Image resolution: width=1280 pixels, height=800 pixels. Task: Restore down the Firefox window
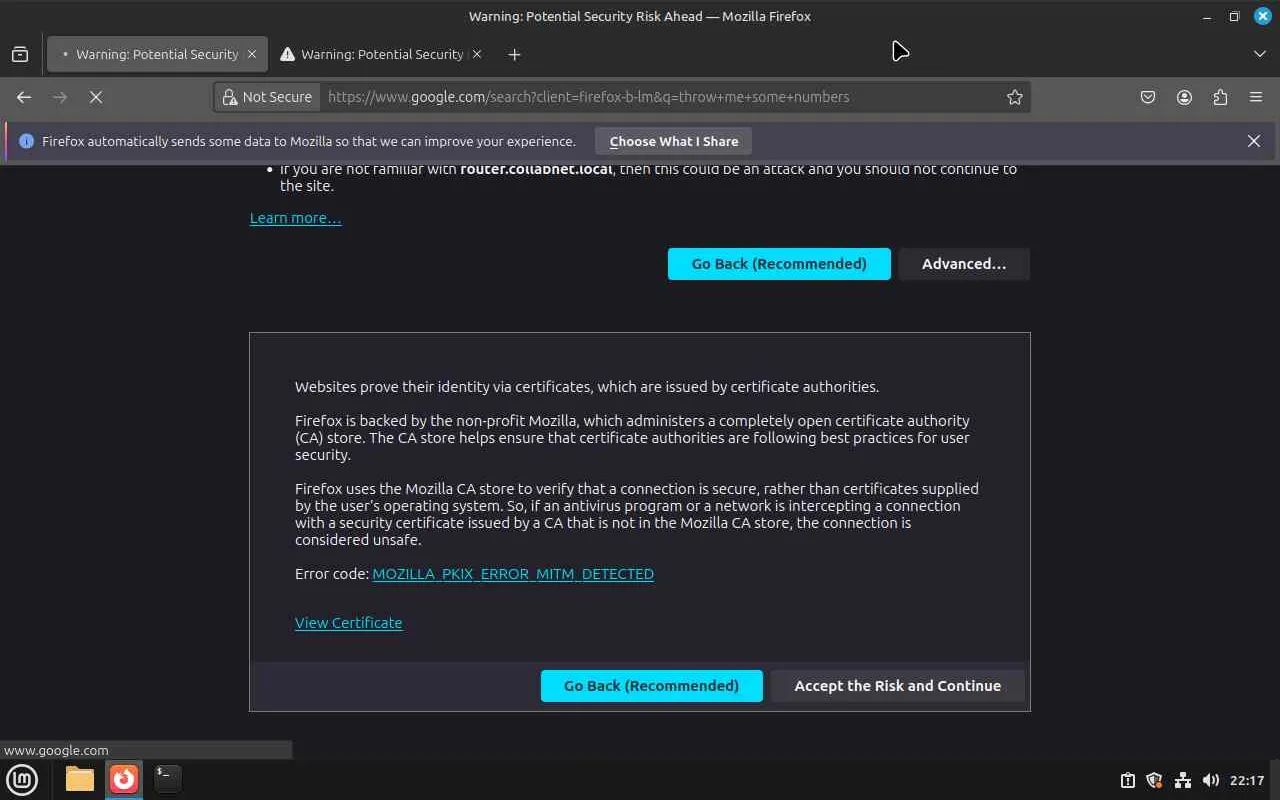(1234, 16)
